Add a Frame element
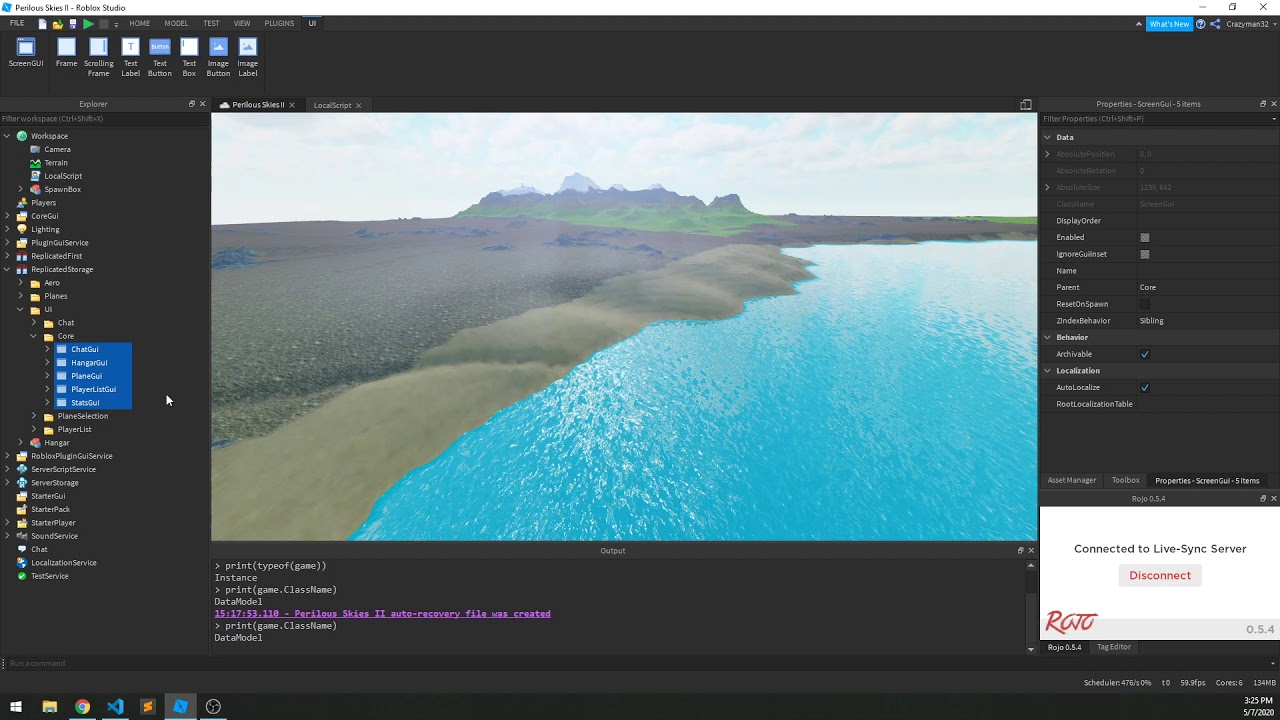Screen dimensions: 1280x720 point(66,53)
